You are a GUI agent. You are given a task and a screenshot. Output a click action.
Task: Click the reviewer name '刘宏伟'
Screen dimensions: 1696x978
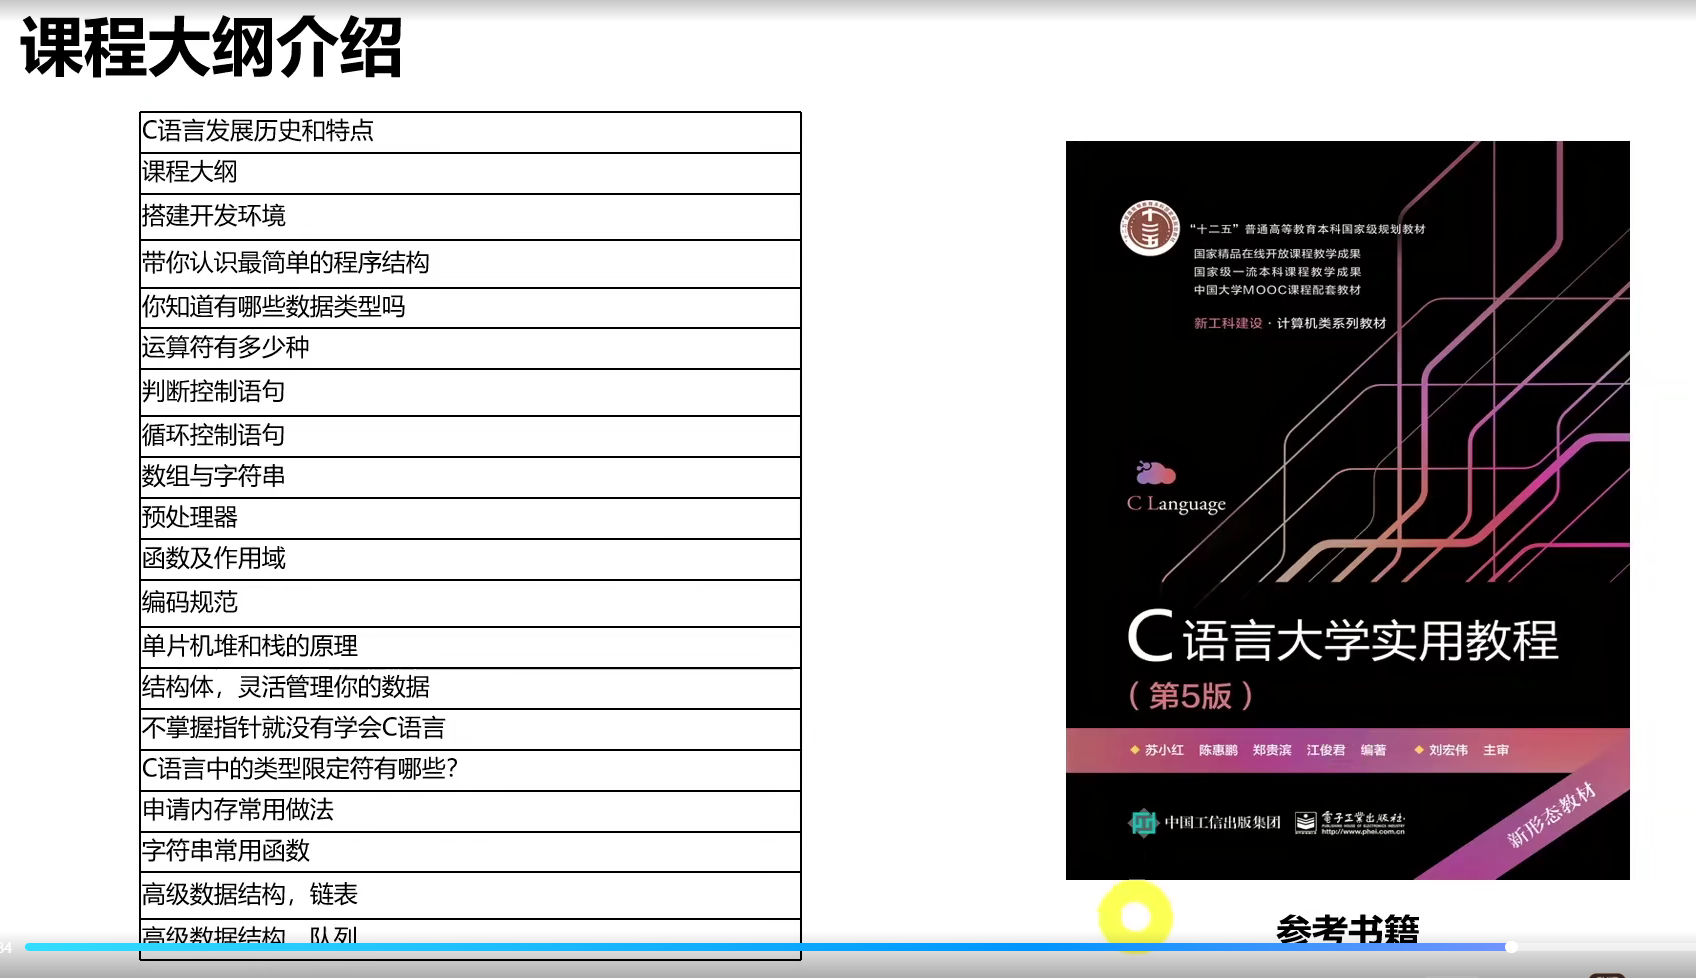(x=1448, y=750)
